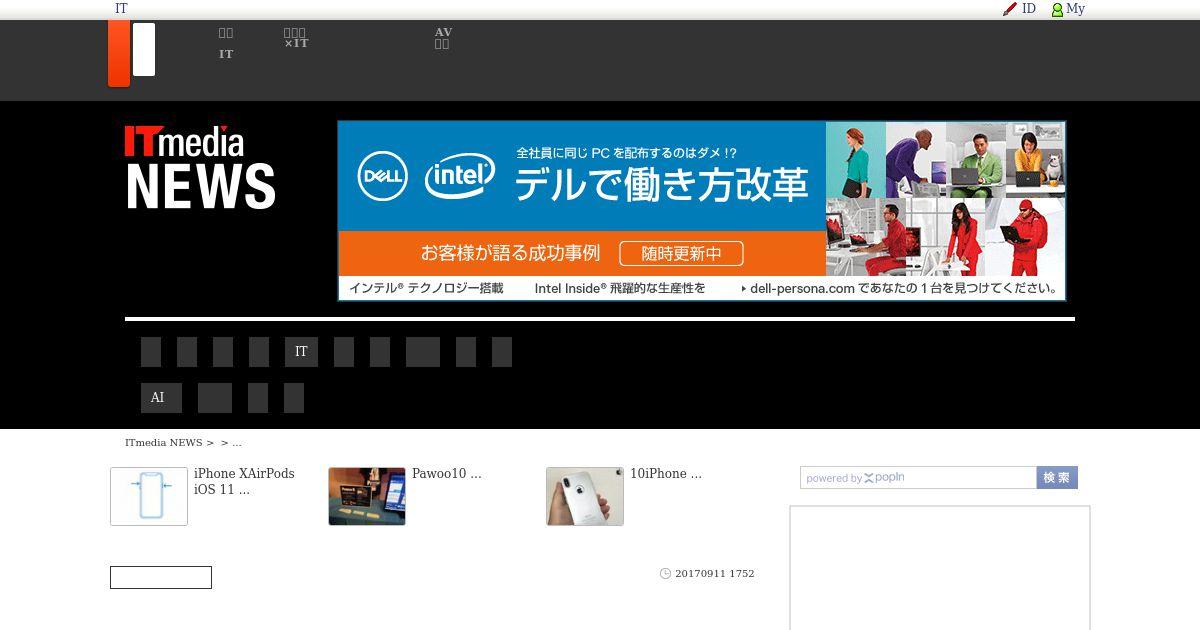Open the iPhone X outline article thumbnail
1200x630 pixels.
click(x=149, y=496)
